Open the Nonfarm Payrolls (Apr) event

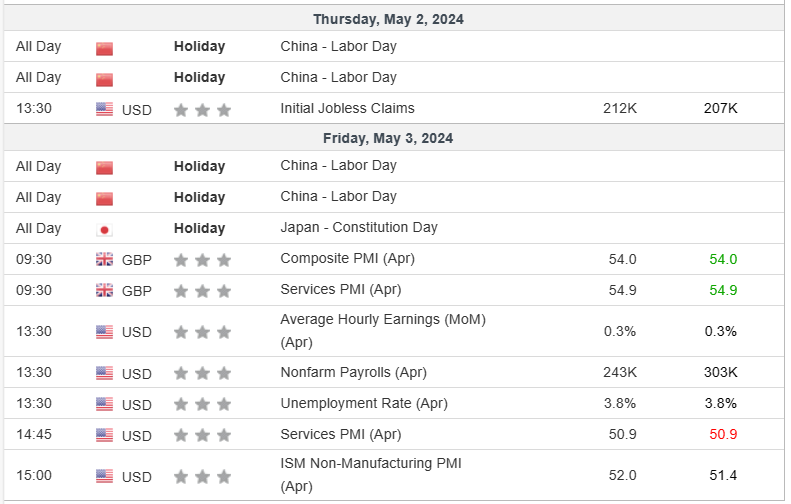[x=353, y=372]
